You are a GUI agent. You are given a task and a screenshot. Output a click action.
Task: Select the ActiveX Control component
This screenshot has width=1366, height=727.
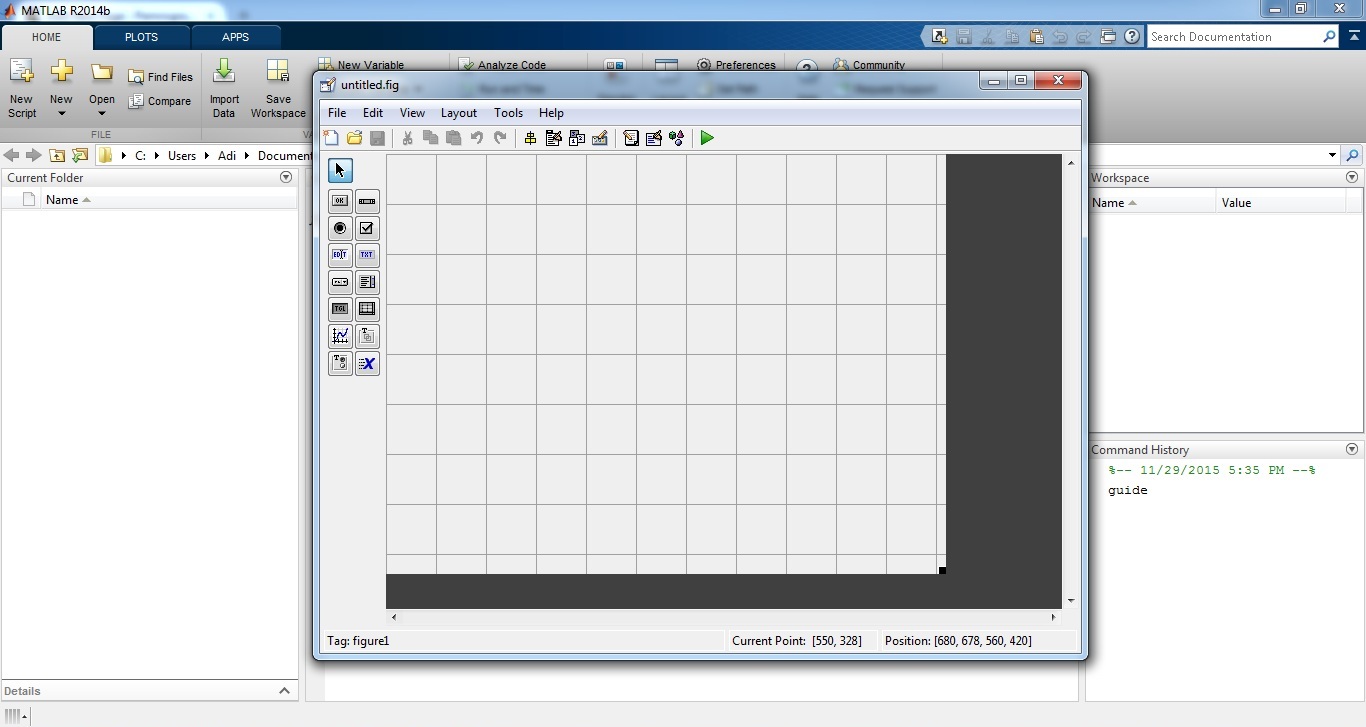367,364
